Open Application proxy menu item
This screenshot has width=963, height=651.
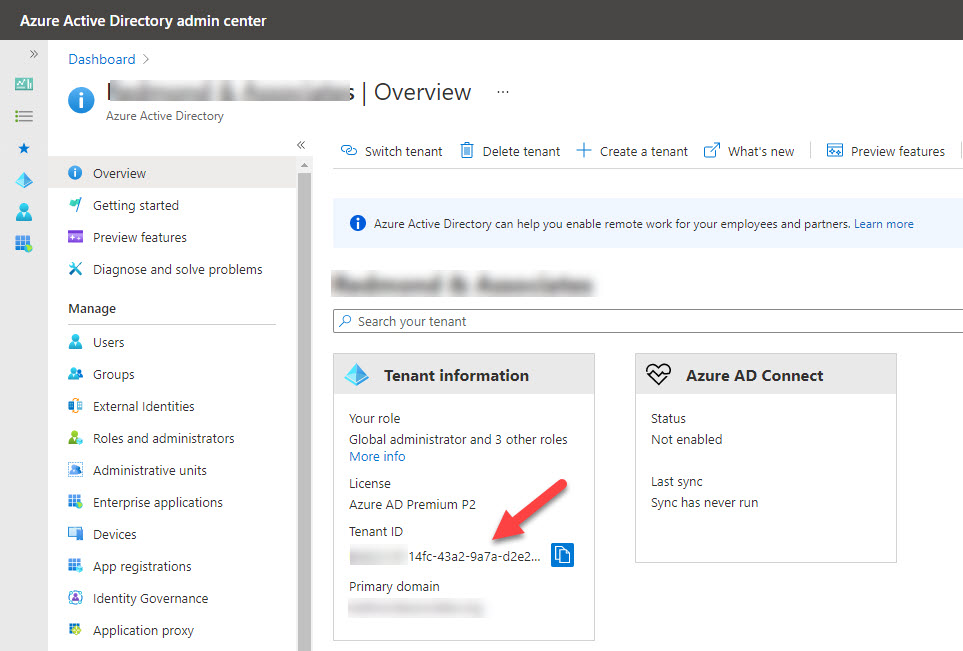143,630
